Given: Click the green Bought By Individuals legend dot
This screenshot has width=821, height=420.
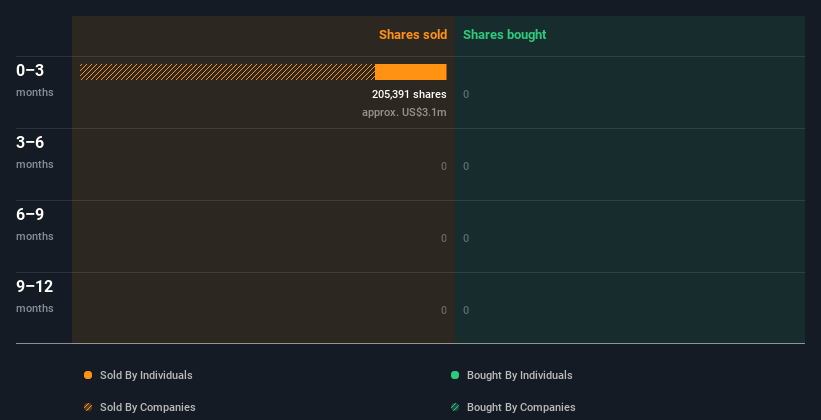Looking at the screenshot, I should click(x=455, y=375).
